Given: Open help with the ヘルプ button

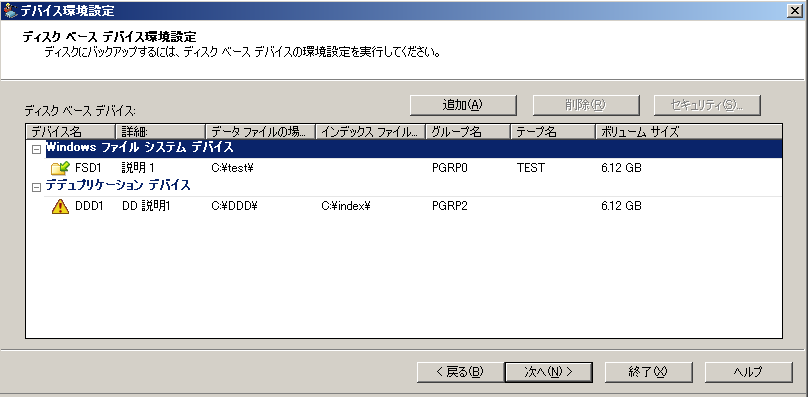Looking at the screenshot, I should (x=748, y=372).
